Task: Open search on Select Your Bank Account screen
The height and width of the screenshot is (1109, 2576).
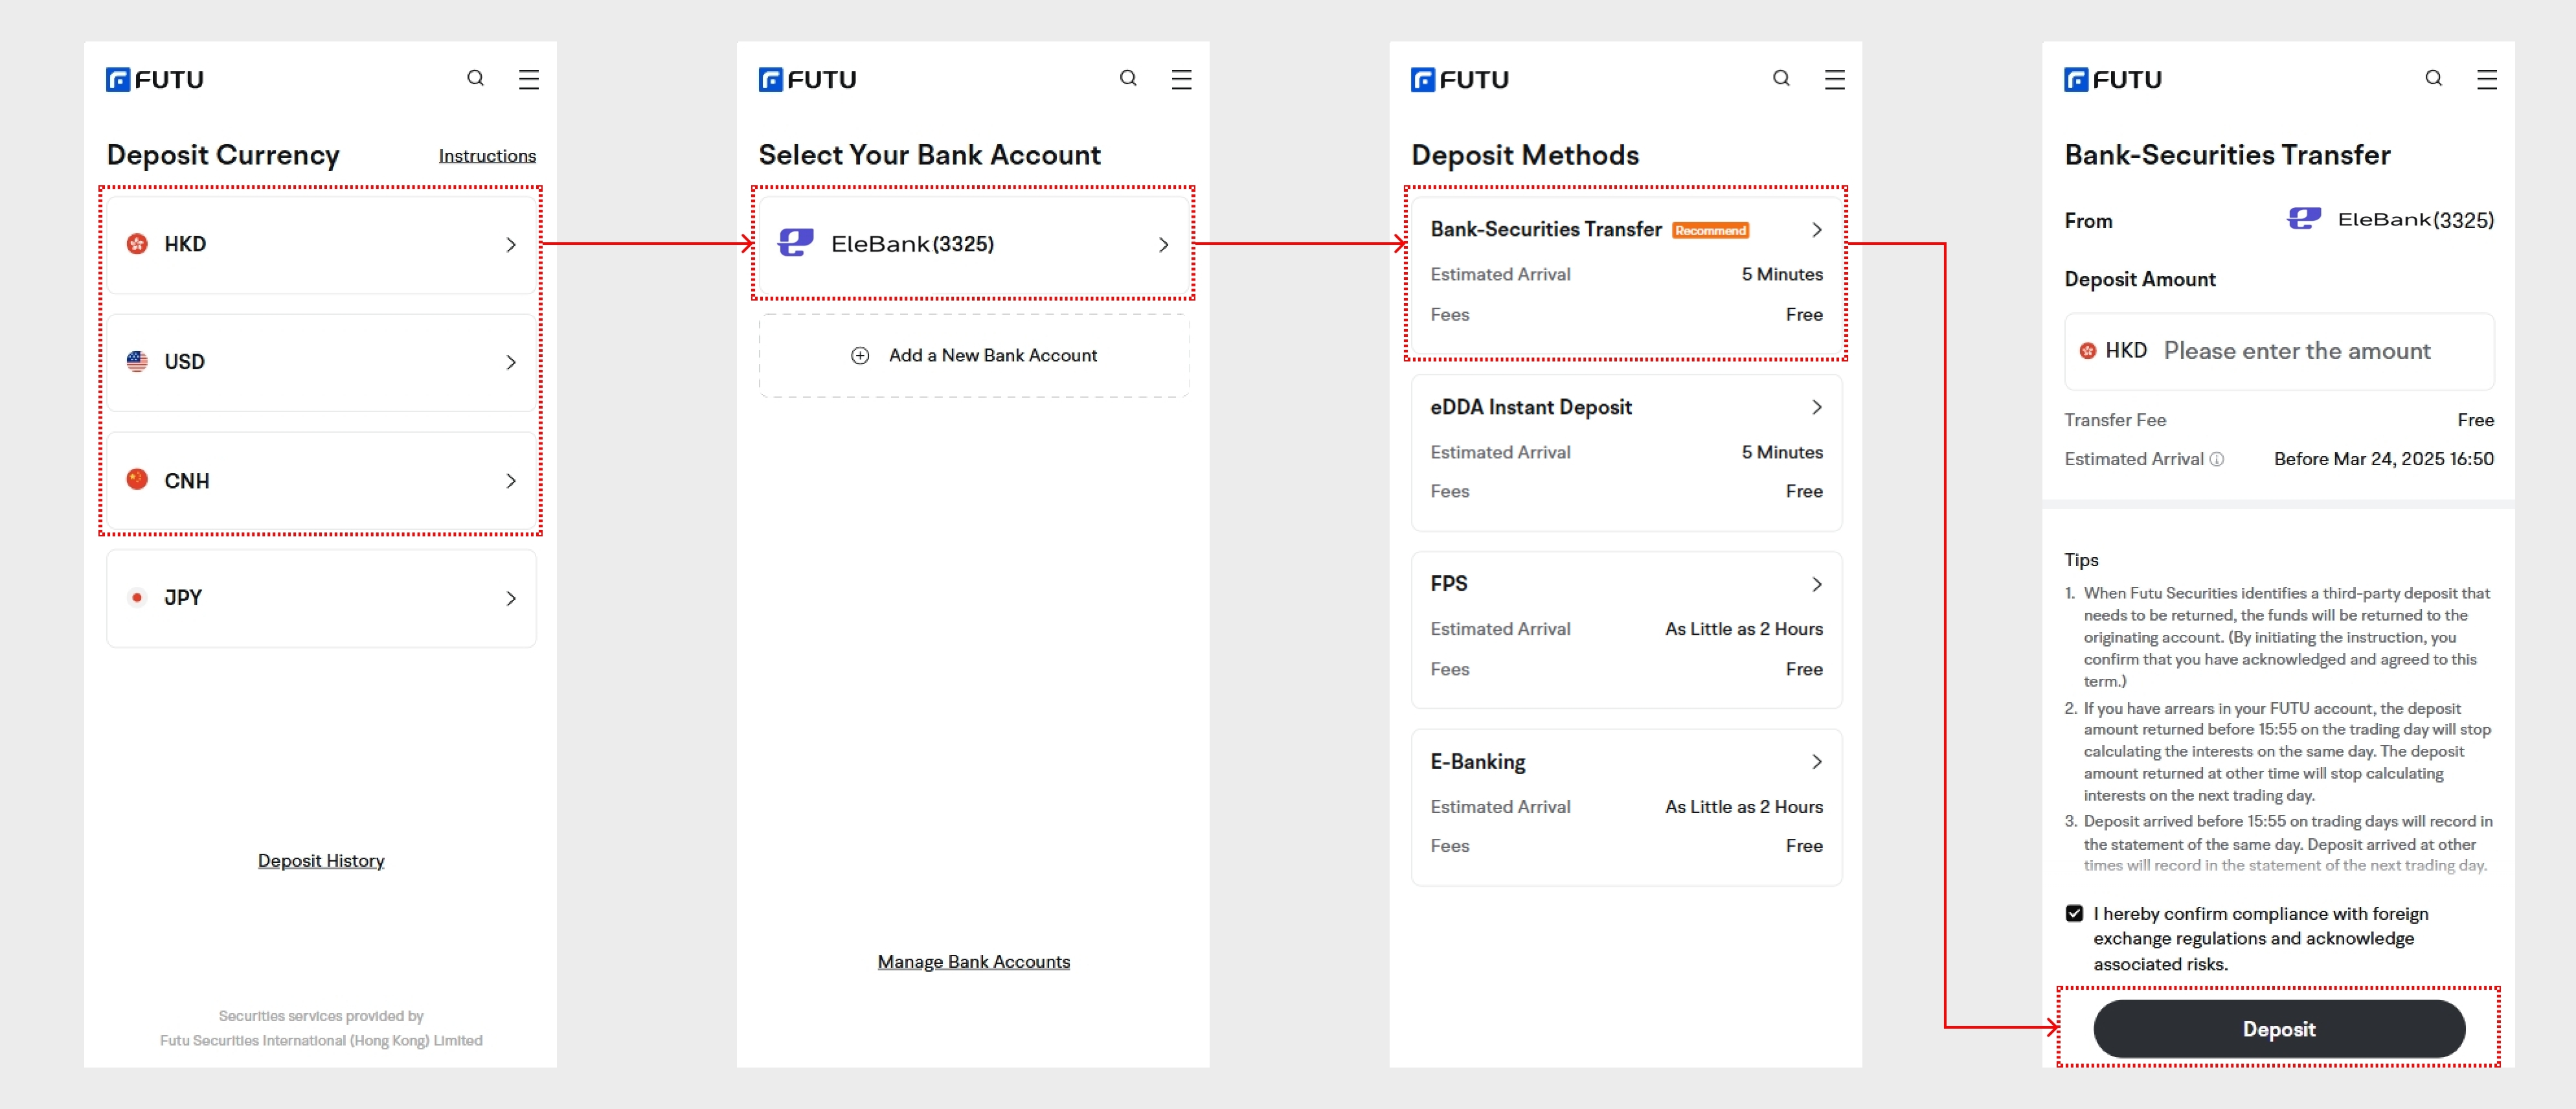Action: pos(1128,78)
